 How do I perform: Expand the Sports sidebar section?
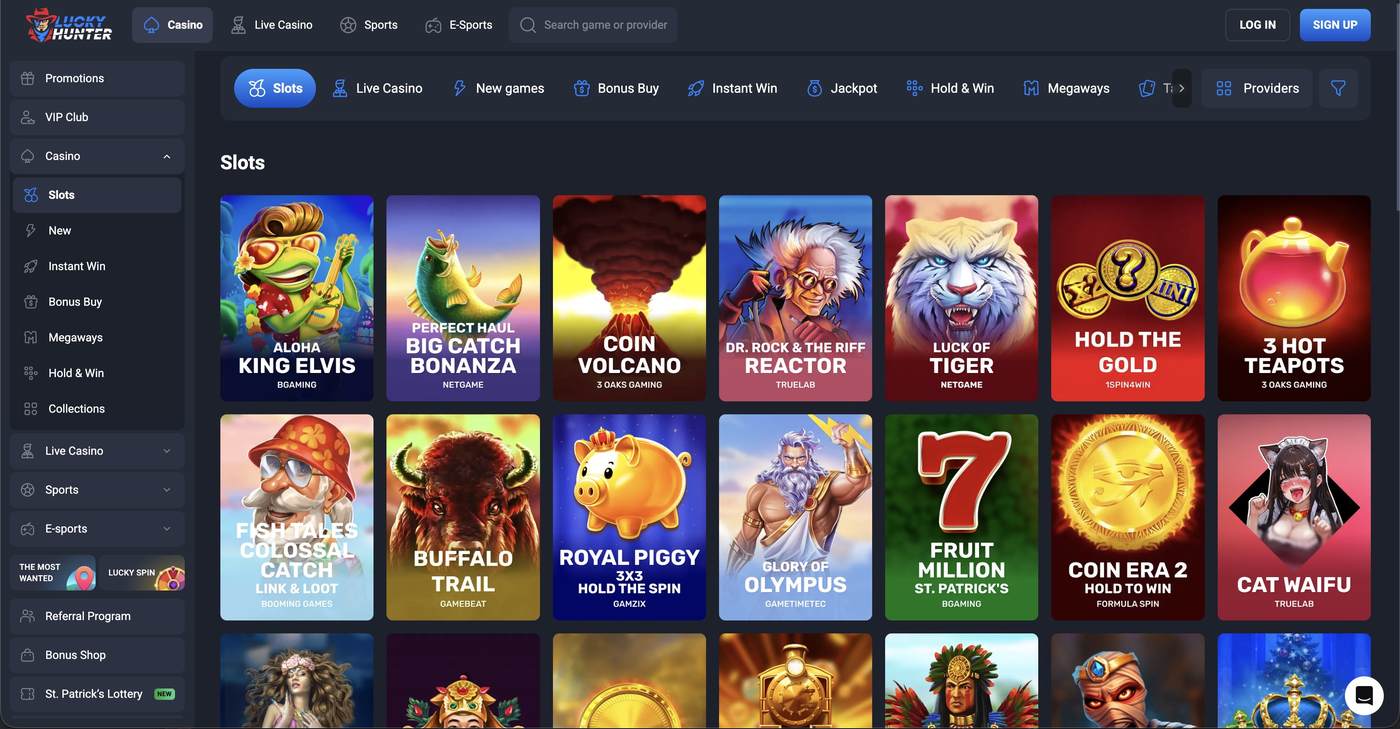point(167,490)
